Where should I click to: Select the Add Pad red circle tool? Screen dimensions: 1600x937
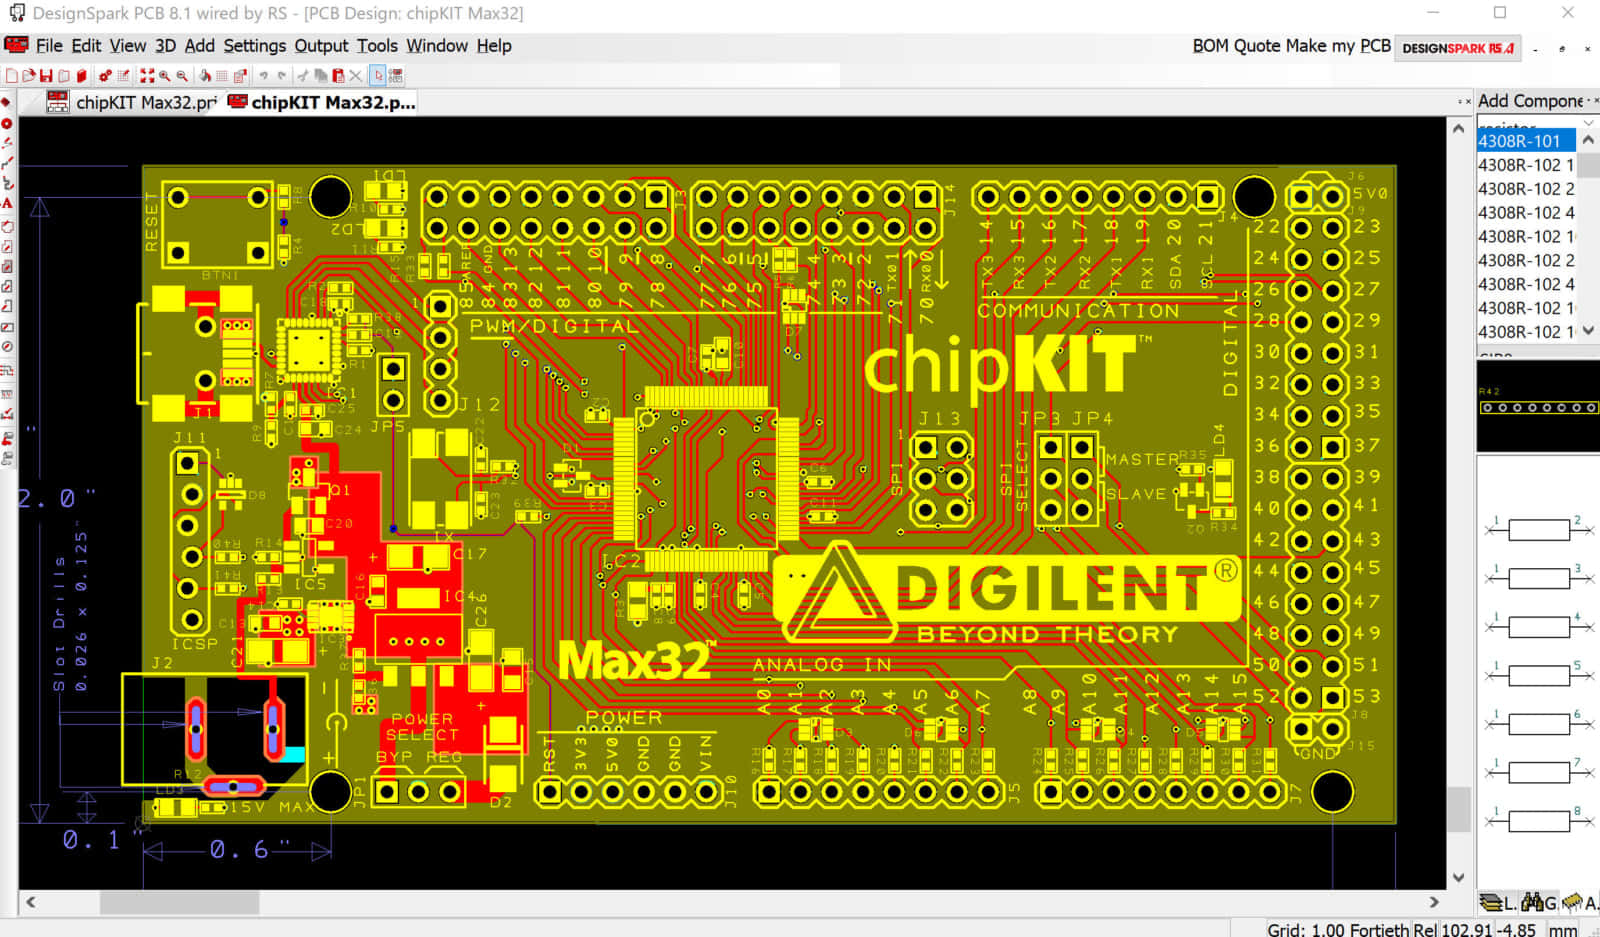[x=6, y=123]
